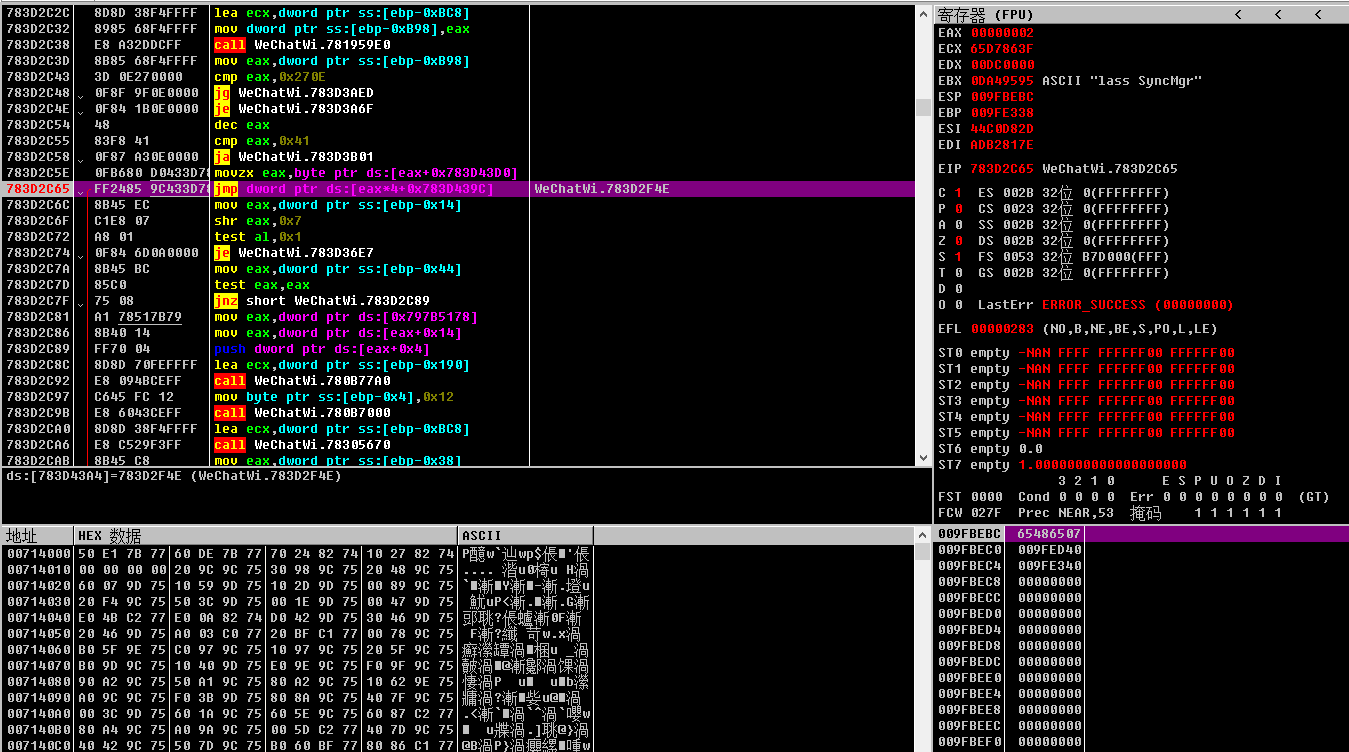Click the stack value 009FE340

coord(1049,566)
